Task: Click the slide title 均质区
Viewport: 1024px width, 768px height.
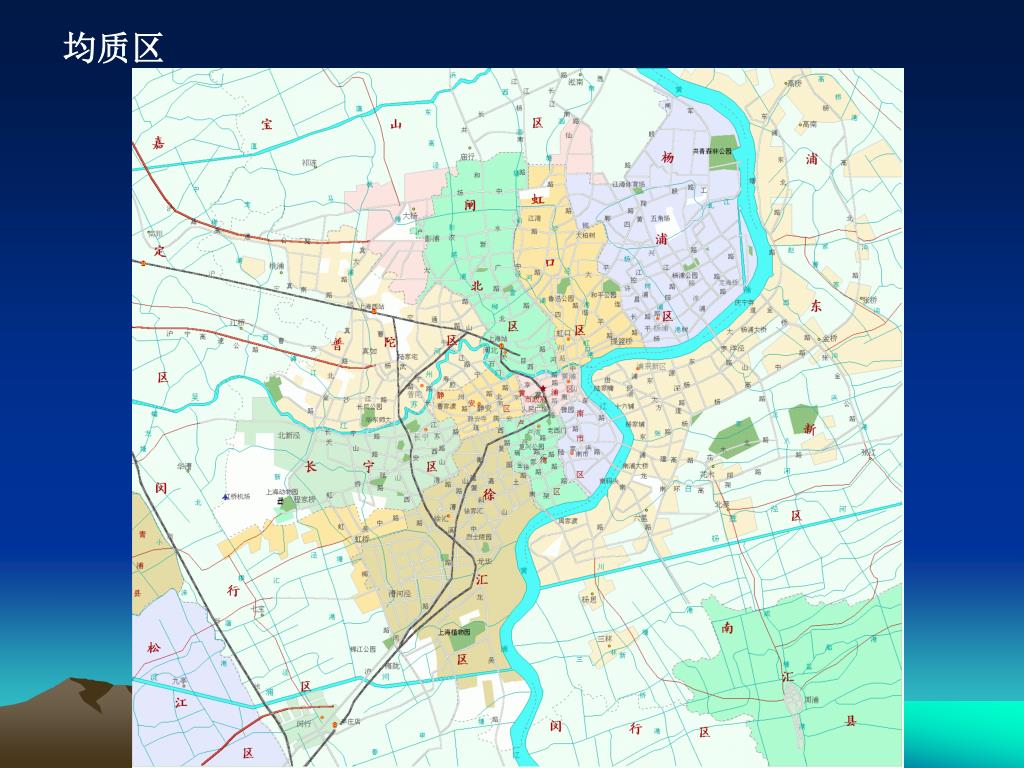Action: click(113, 48)
